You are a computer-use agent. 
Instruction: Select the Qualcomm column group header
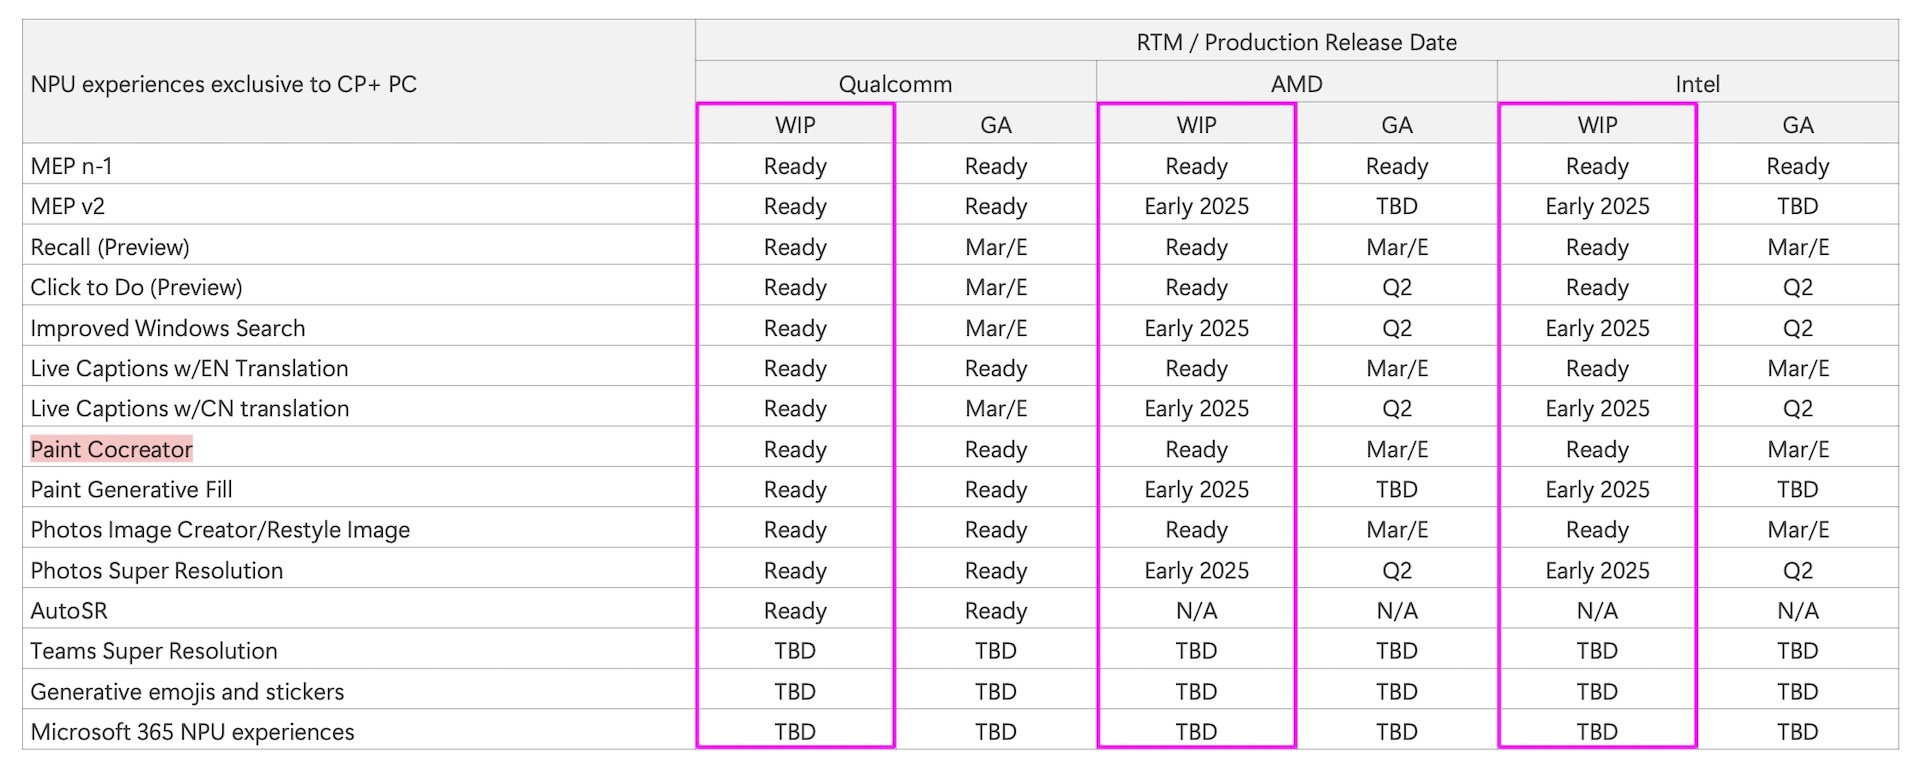tap(895, 84)
